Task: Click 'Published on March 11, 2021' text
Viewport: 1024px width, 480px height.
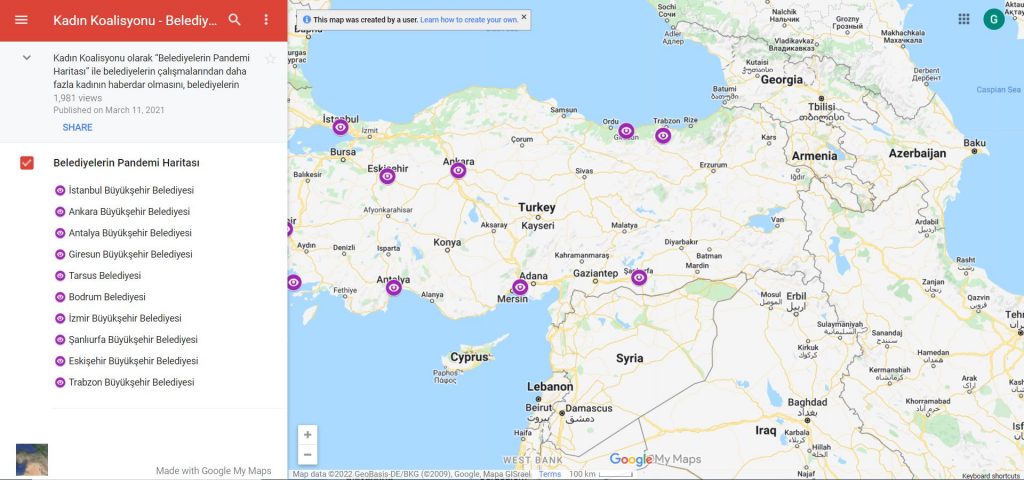Action: point(109,110)
